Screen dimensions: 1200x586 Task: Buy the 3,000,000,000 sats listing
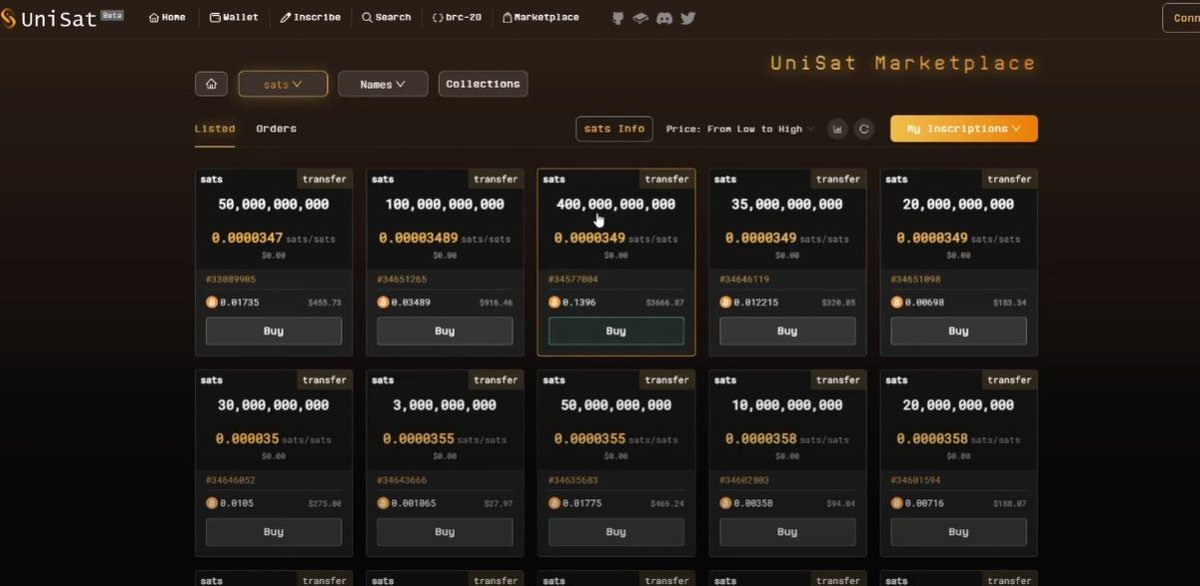tap(445, 532)
